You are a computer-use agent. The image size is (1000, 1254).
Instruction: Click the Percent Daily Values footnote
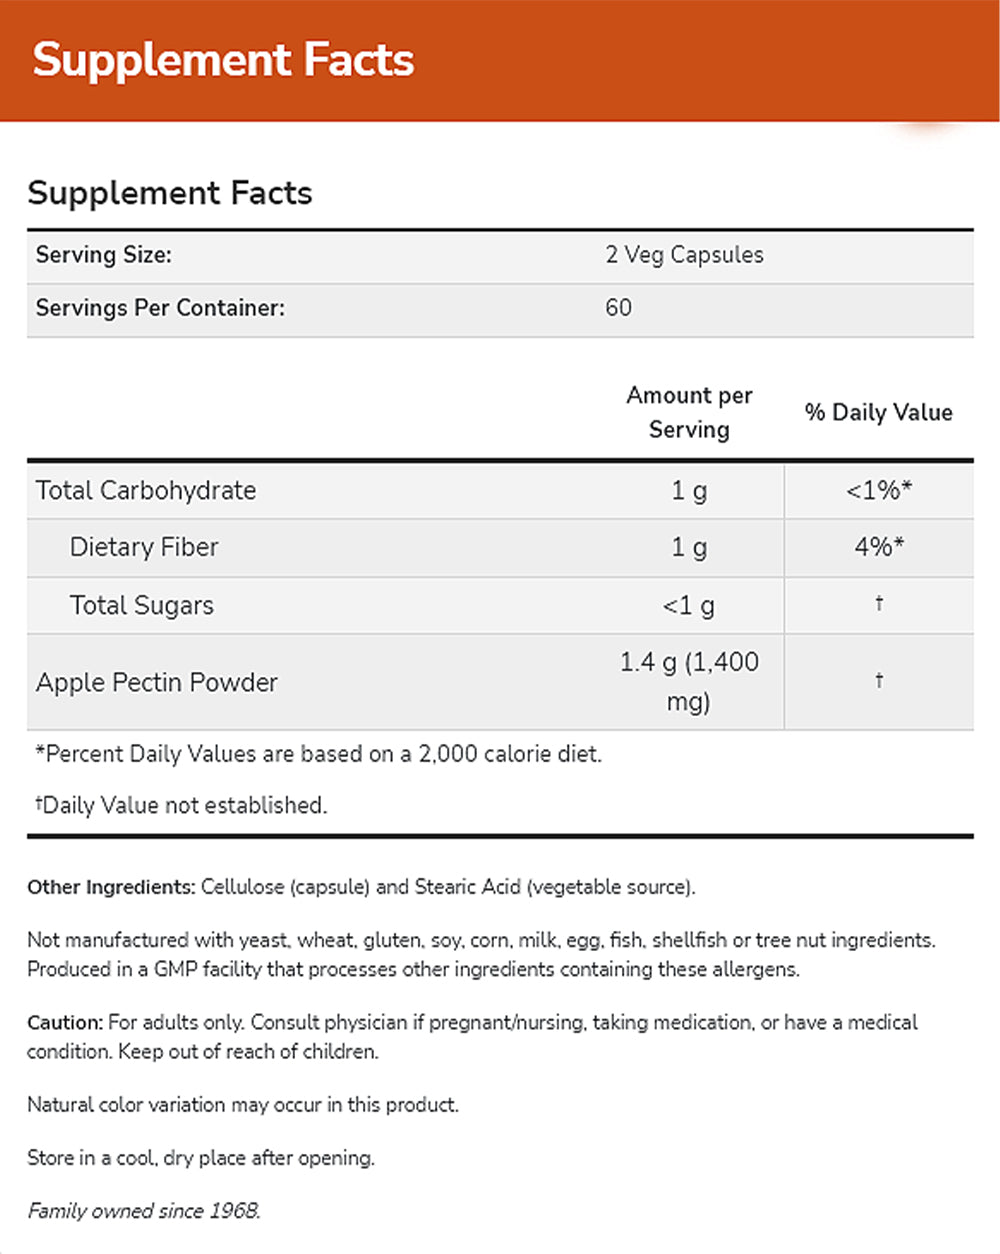click(x=318, y=754)
